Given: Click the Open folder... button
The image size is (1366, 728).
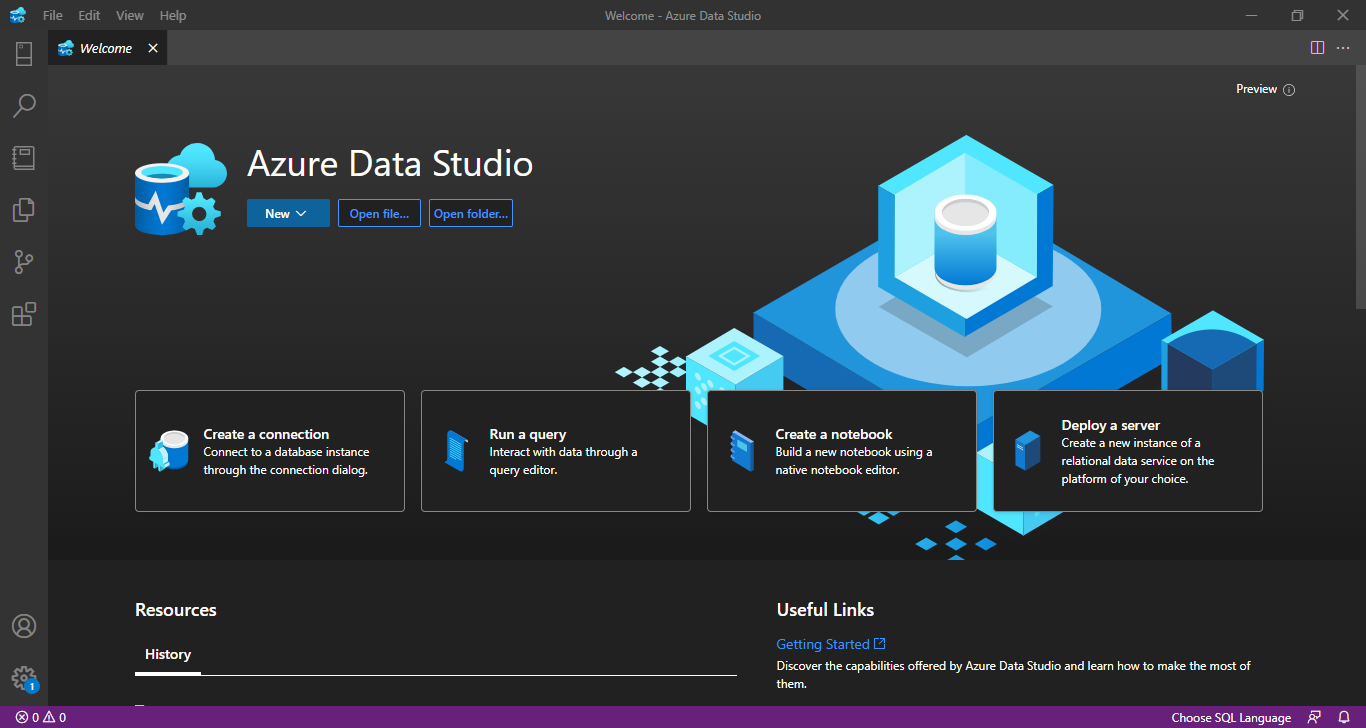Looking at the screenshot, I should pyautogui.click(x=471, y=213).
